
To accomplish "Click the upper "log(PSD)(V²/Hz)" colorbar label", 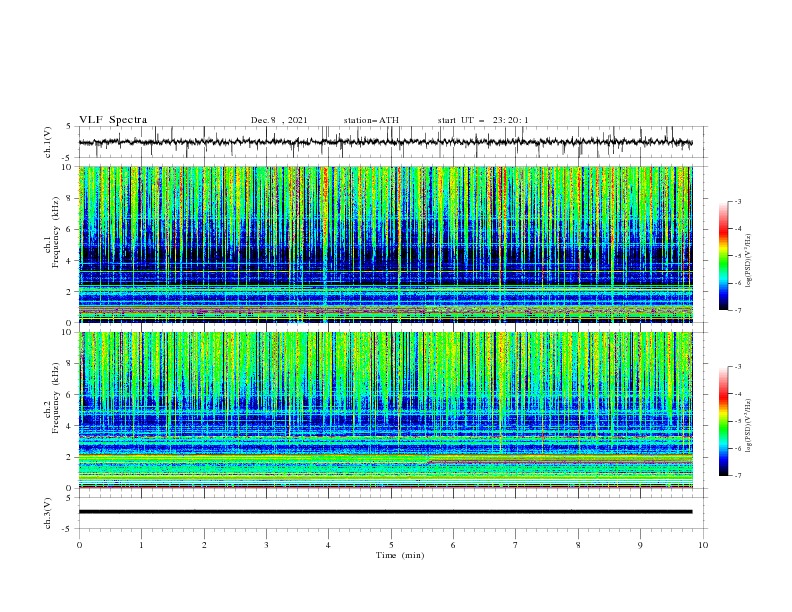I will (749, 261).
